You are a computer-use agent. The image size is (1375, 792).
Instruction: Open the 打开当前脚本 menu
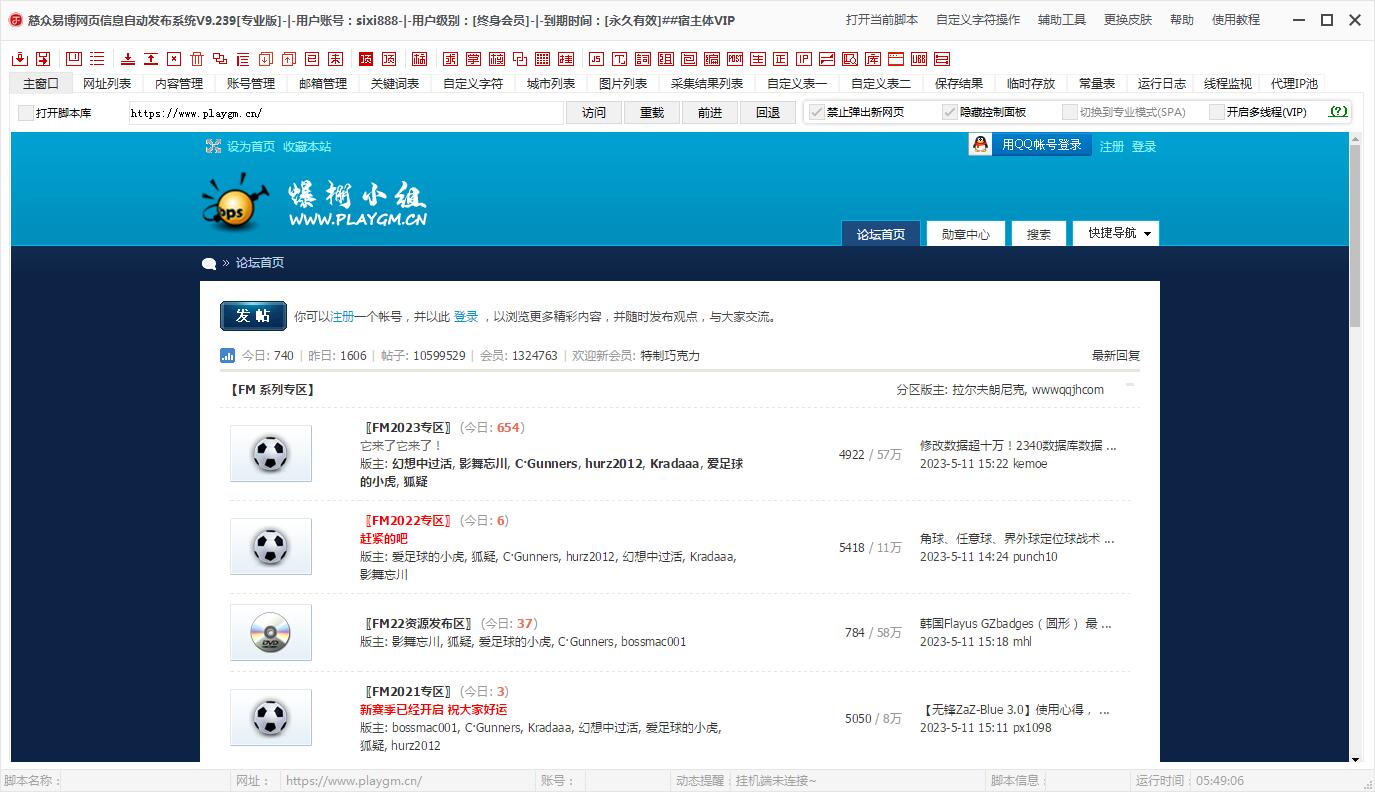point(881,20)
